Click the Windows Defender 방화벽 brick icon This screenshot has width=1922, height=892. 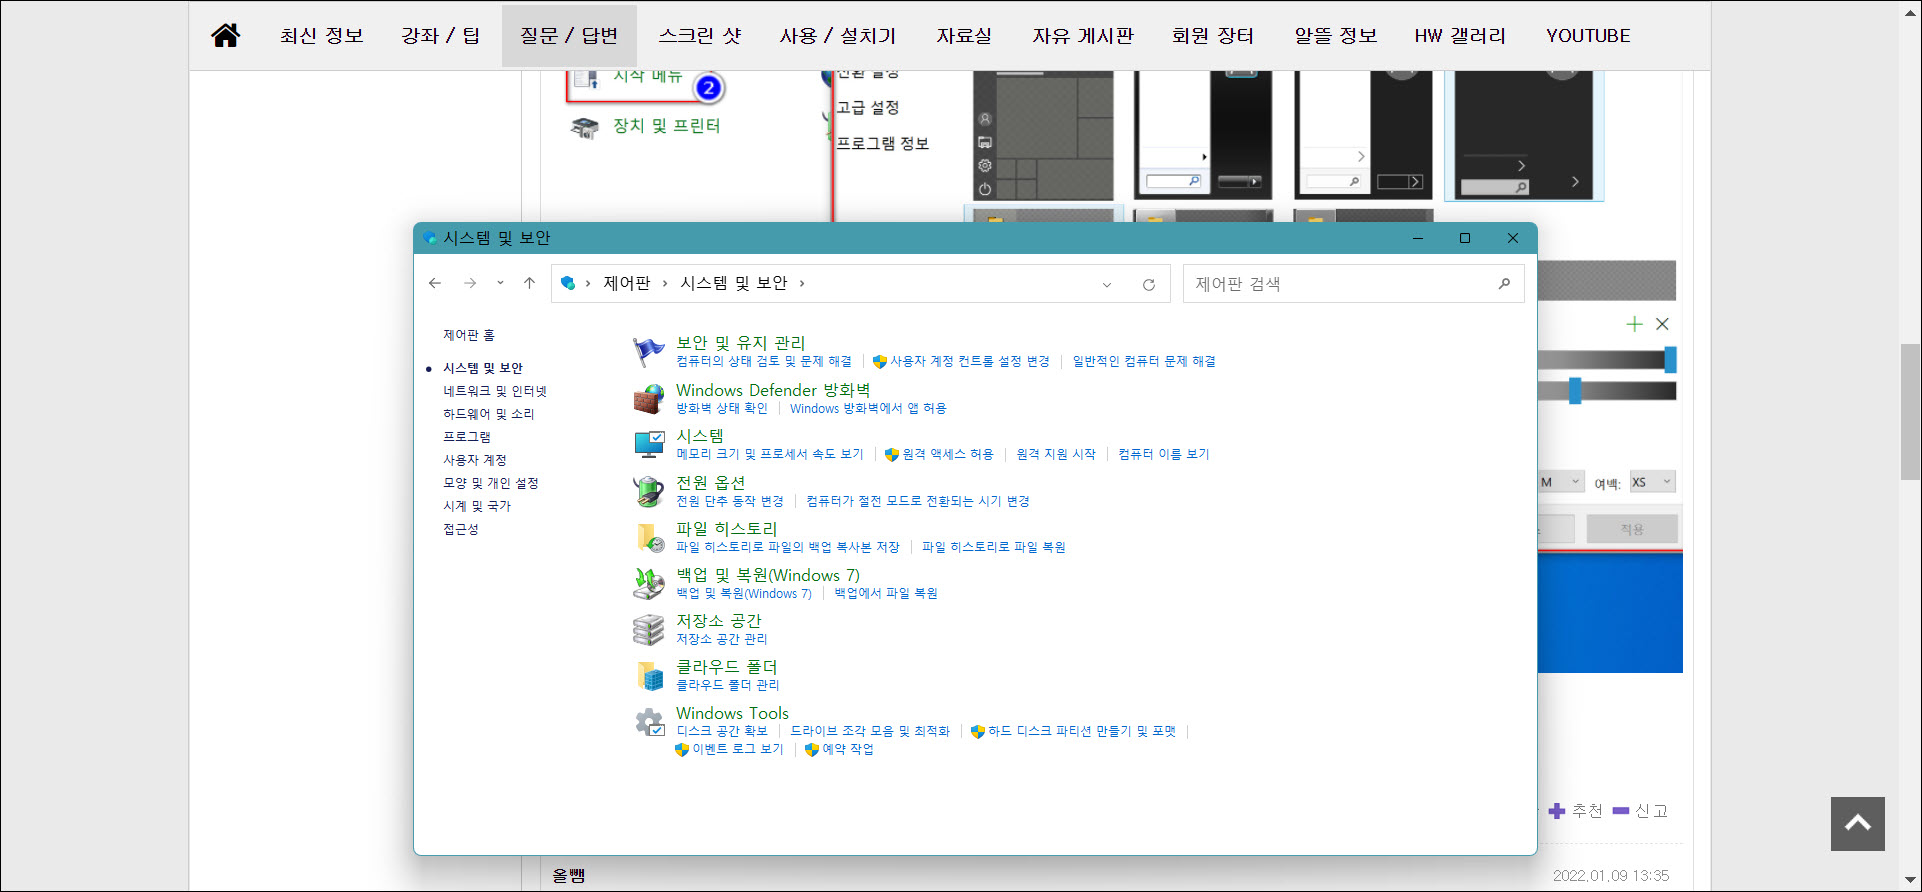pyautogui.click(x=649, y=398)
